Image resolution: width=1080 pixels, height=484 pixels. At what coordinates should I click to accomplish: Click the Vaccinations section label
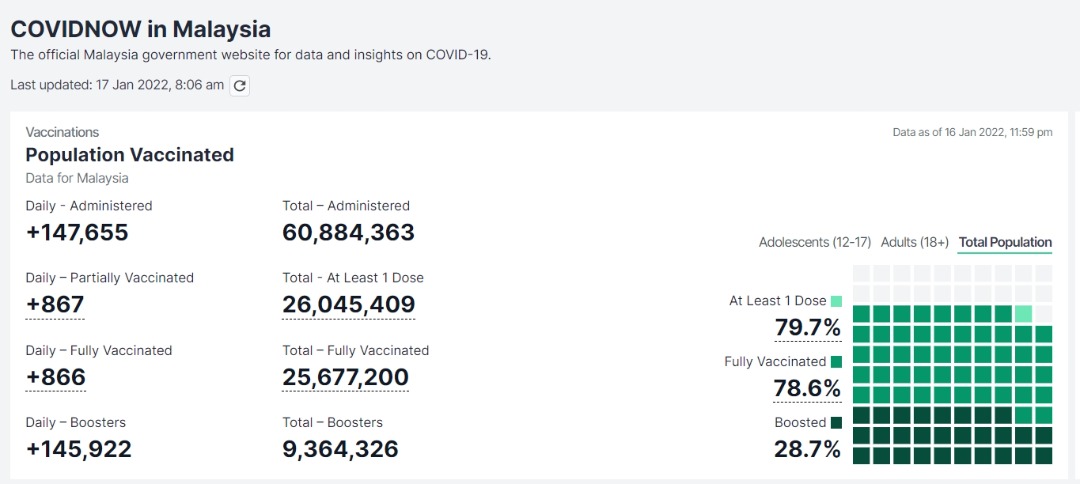62,132
